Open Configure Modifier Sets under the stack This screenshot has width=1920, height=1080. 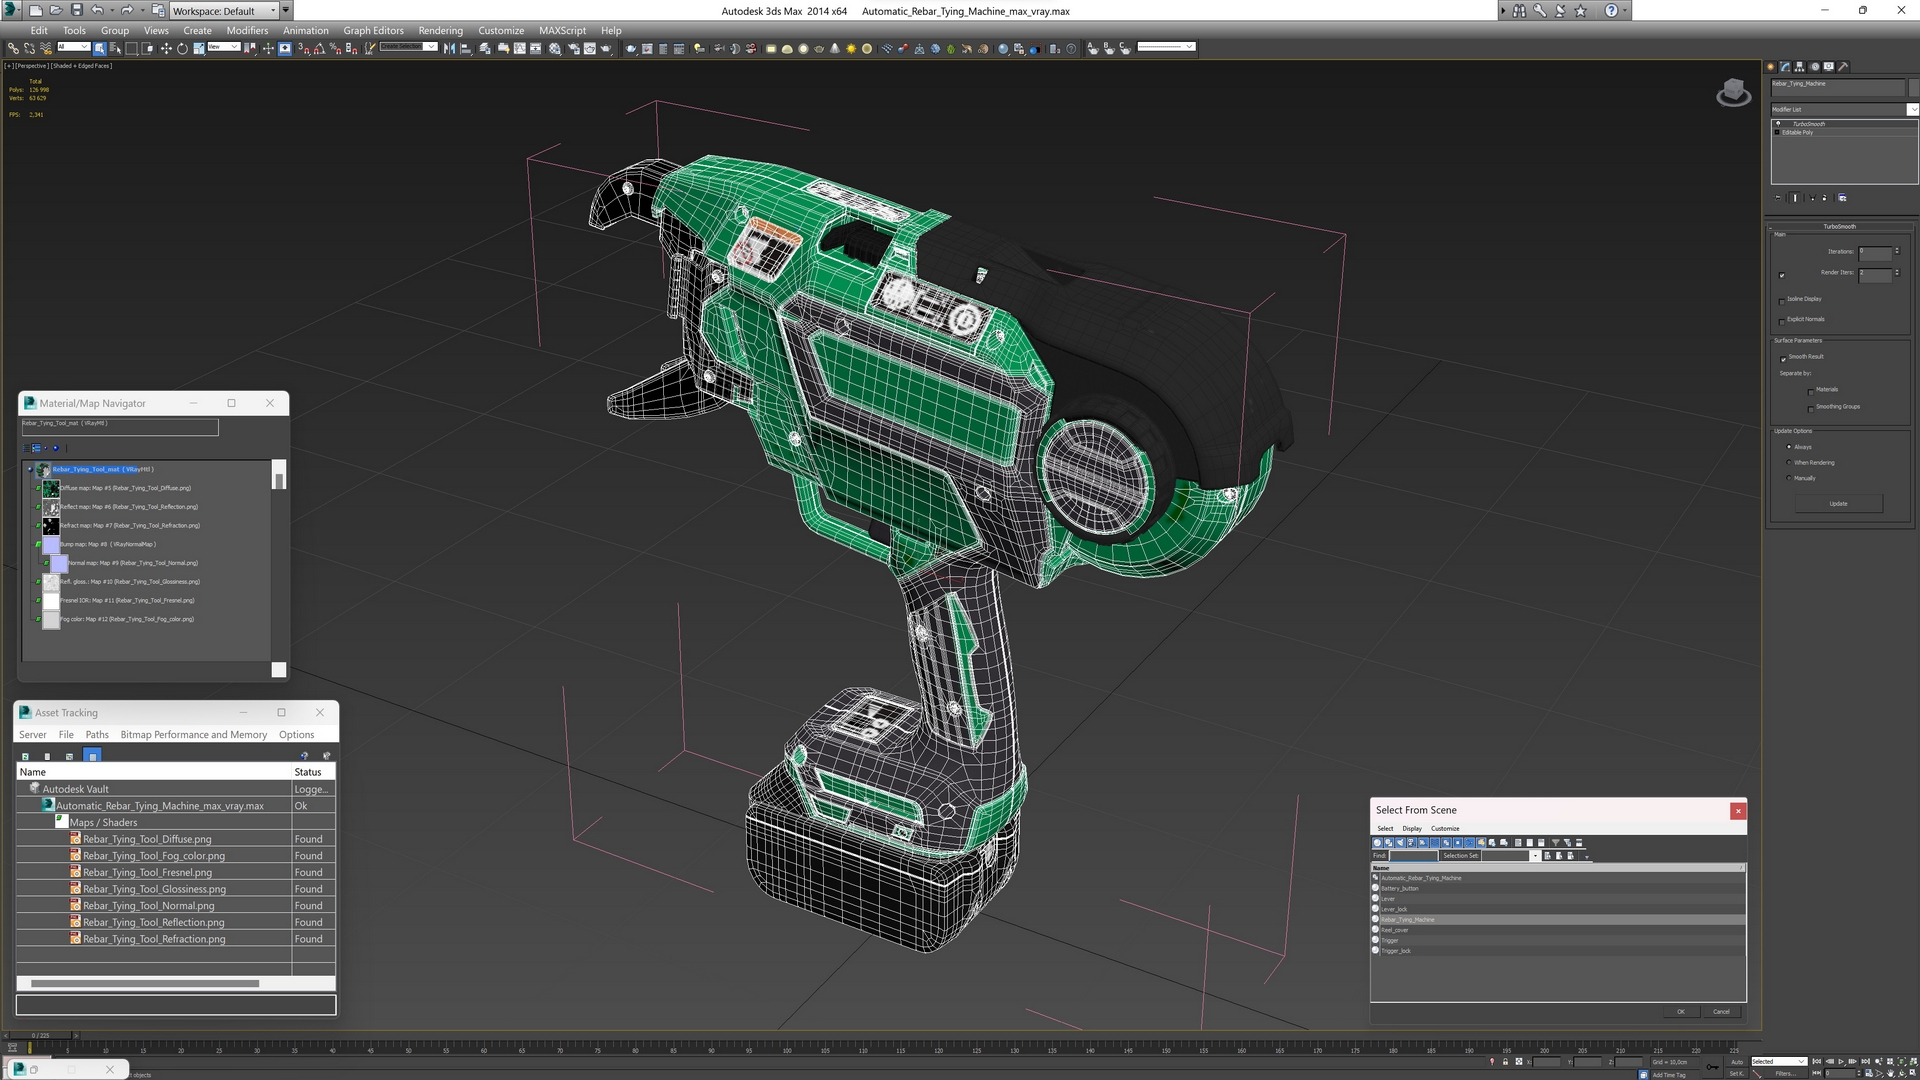[1842, 197]
